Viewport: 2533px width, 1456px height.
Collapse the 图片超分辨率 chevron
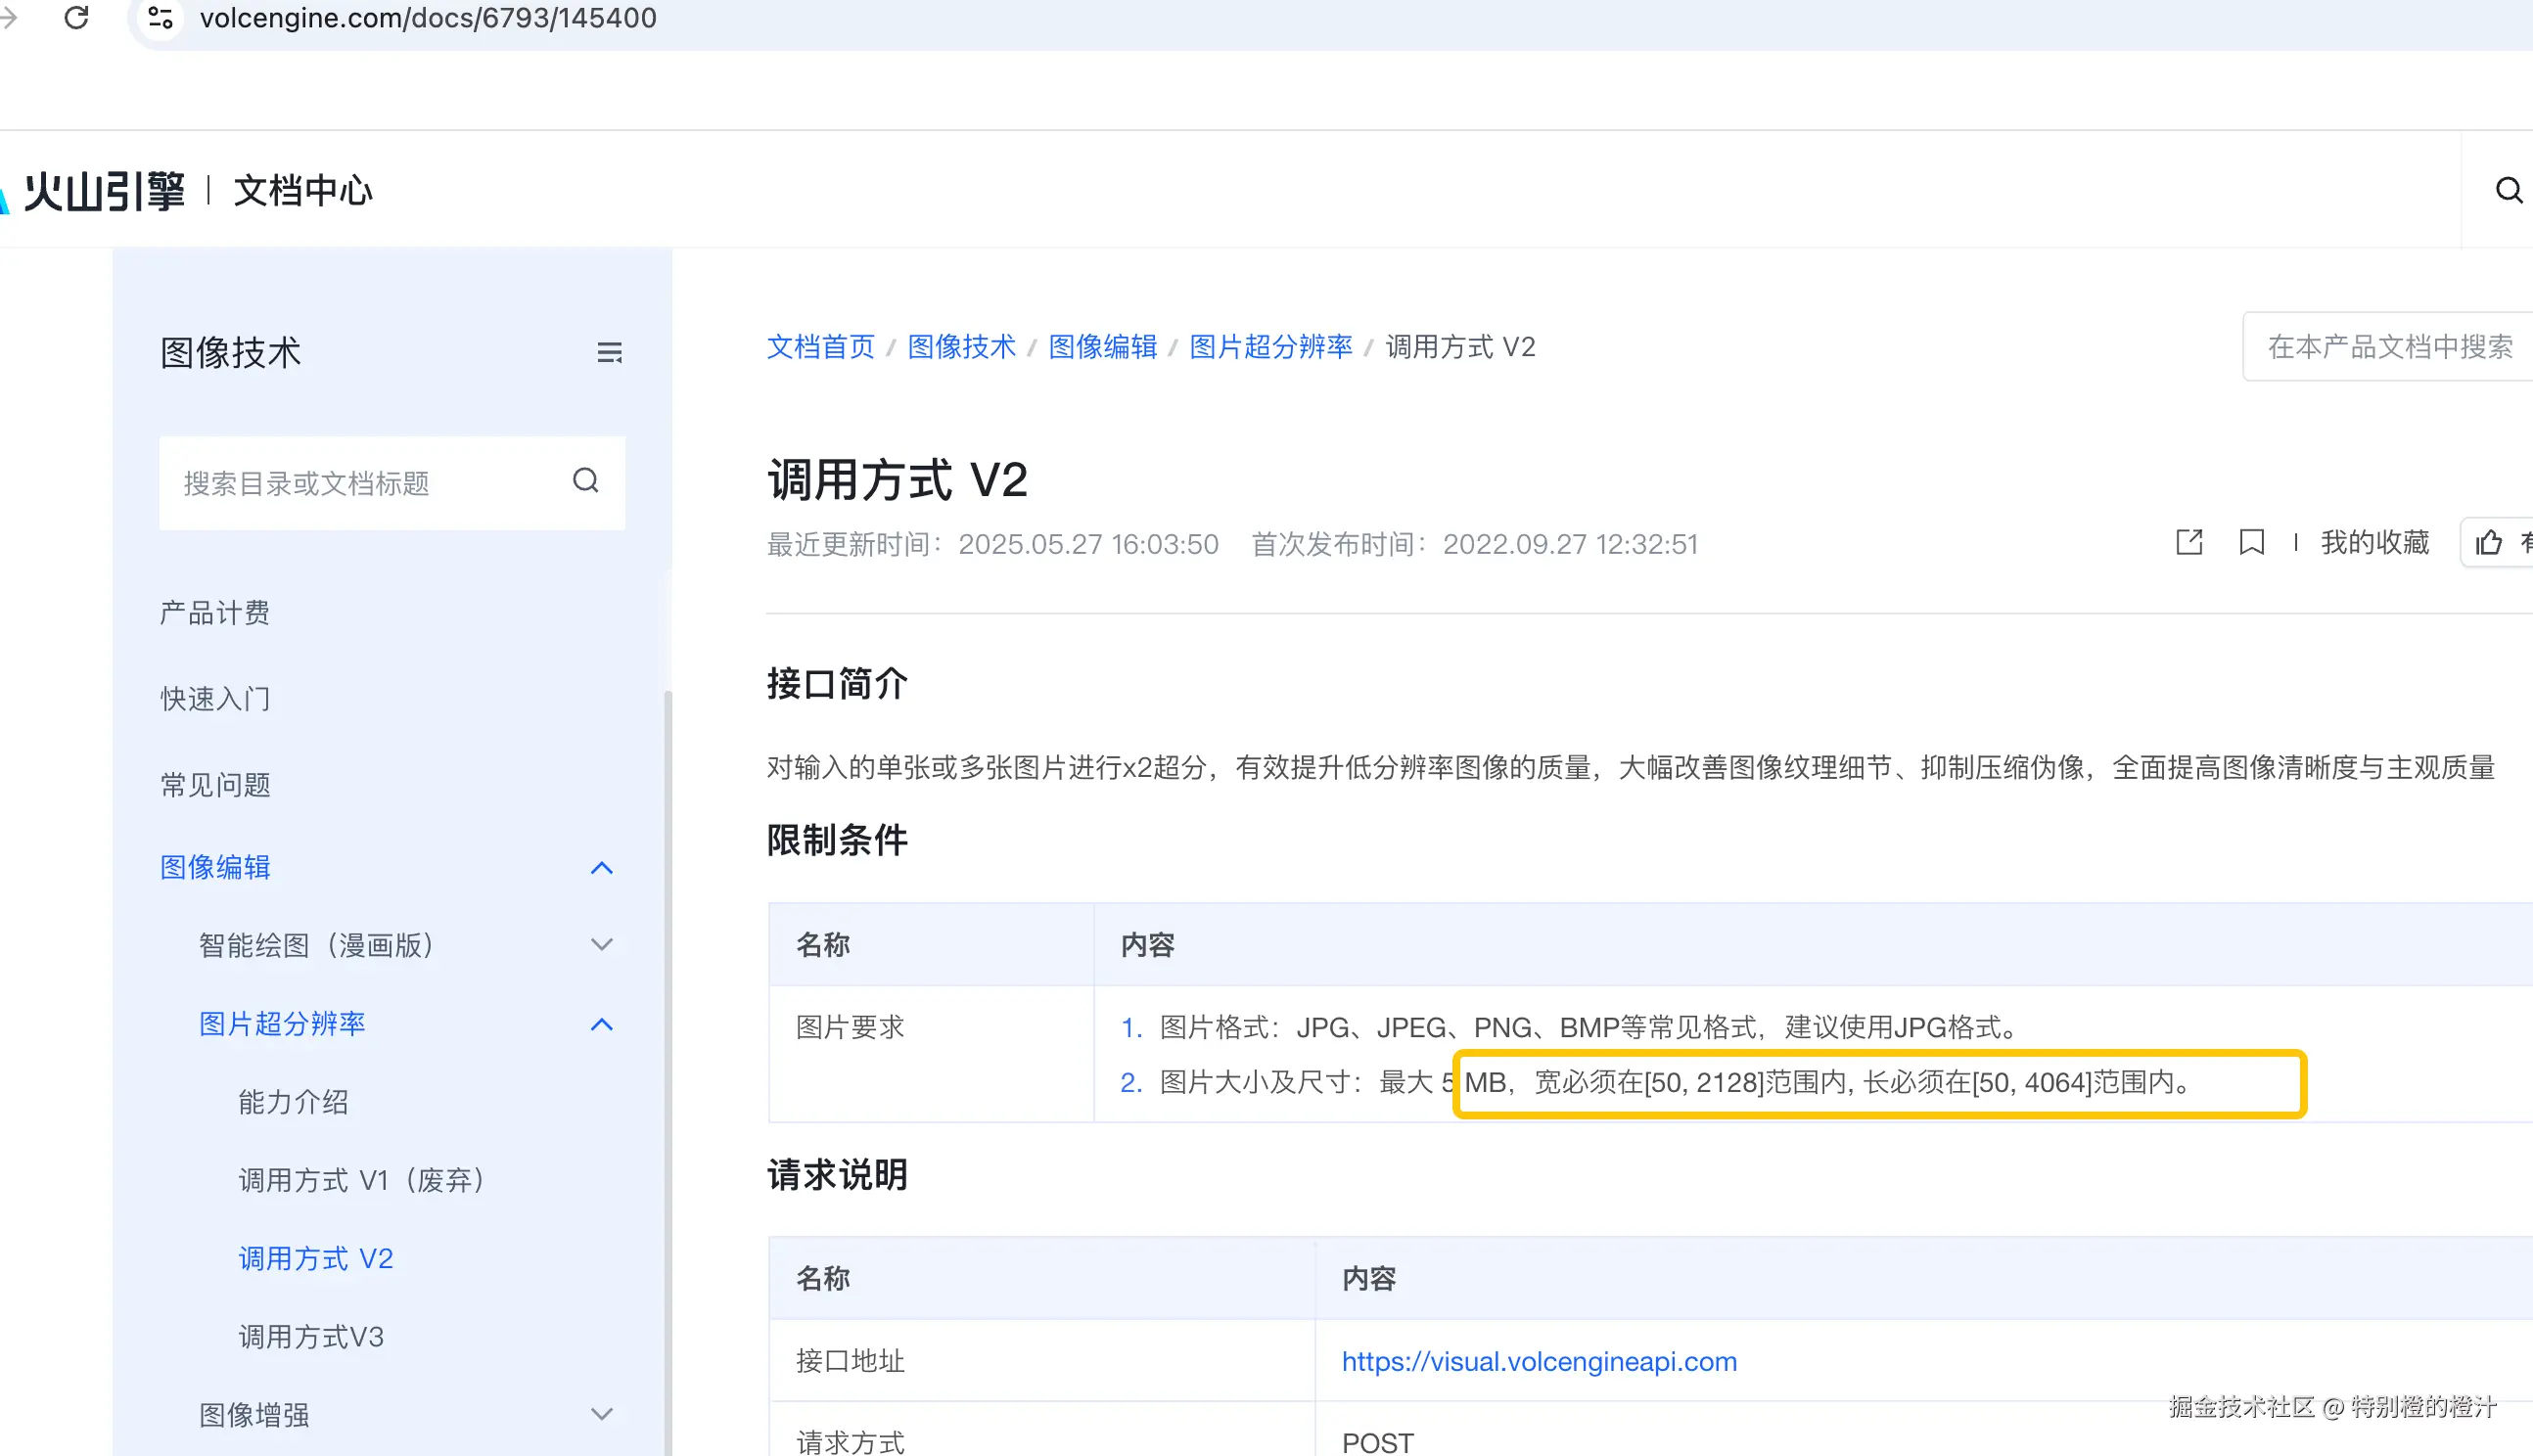pyautogui.click(x=601, y=1024)
